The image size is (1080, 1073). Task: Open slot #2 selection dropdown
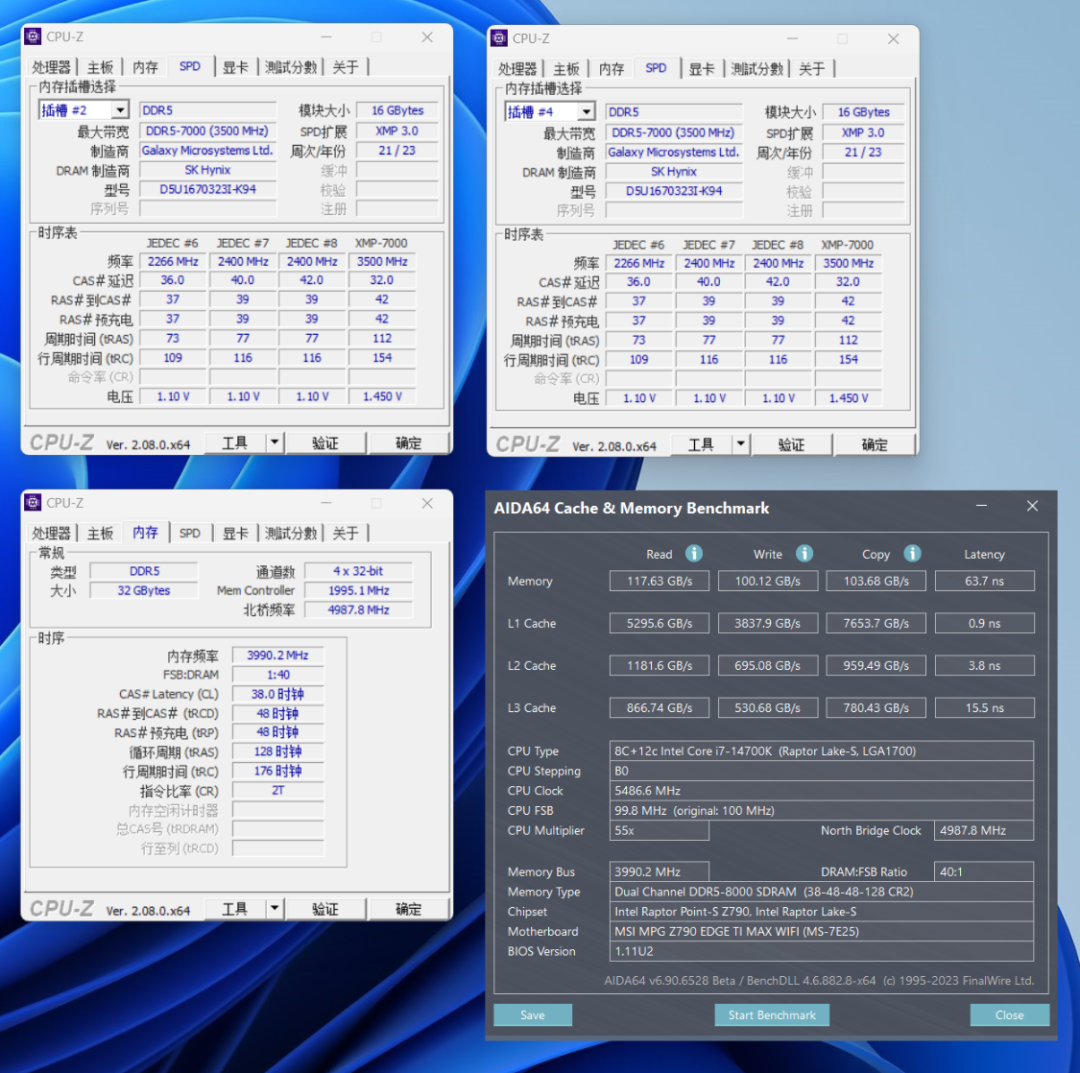(121, 110)
